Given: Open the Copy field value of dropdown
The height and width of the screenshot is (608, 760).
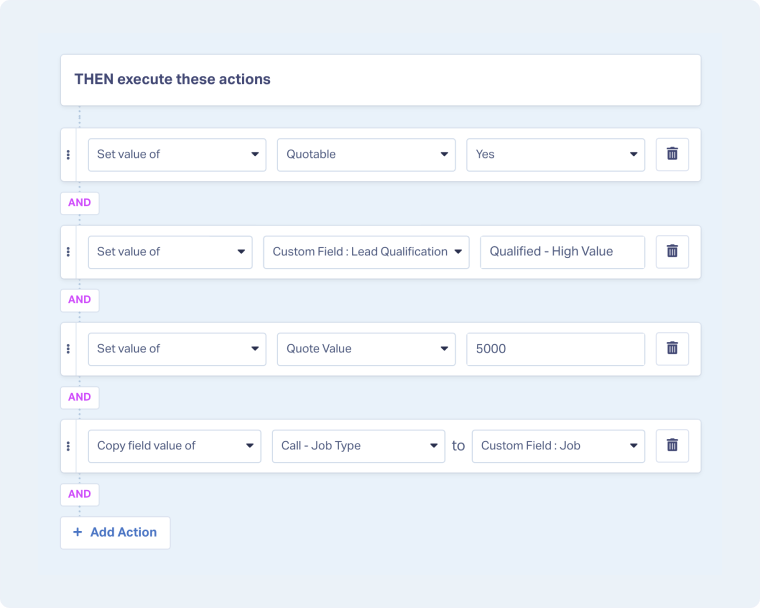Looking at the screenshot, I should pos(174,445).
